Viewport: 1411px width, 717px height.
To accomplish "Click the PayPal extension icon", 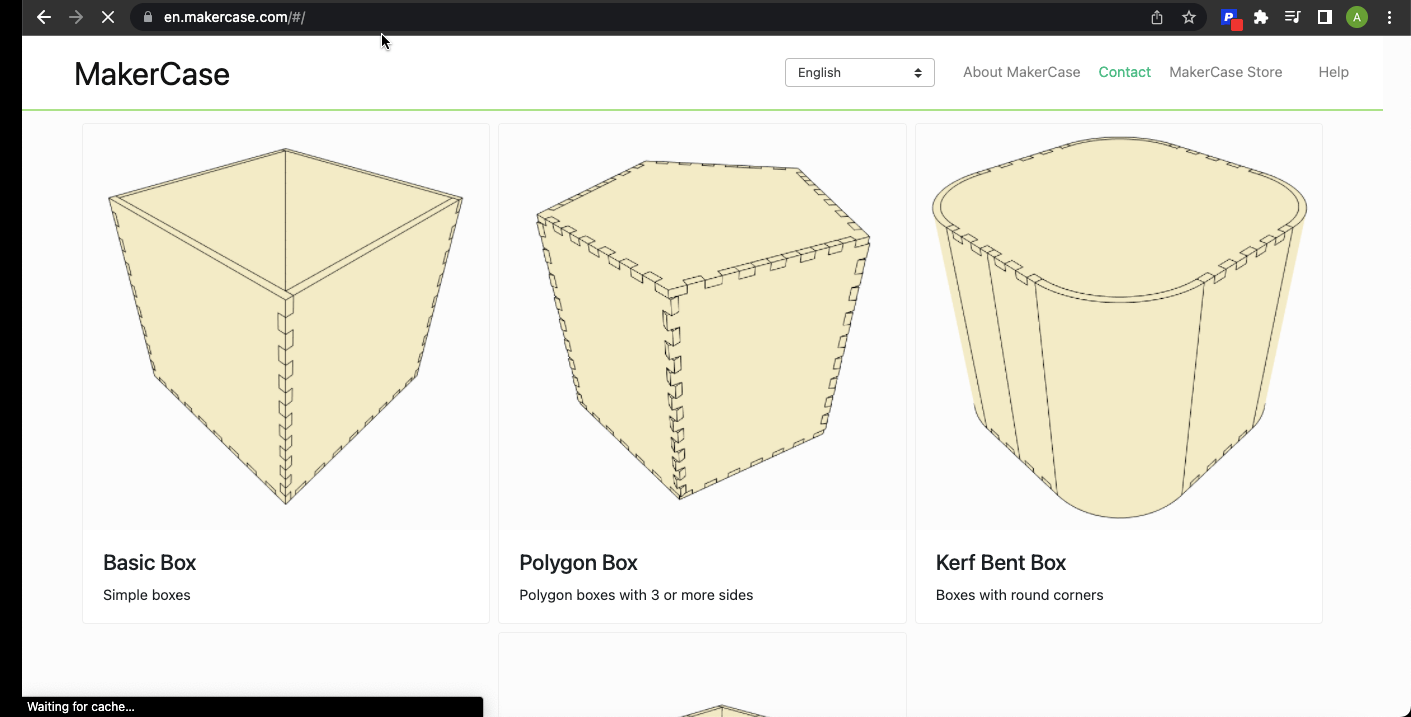I will pos(1231,17).
